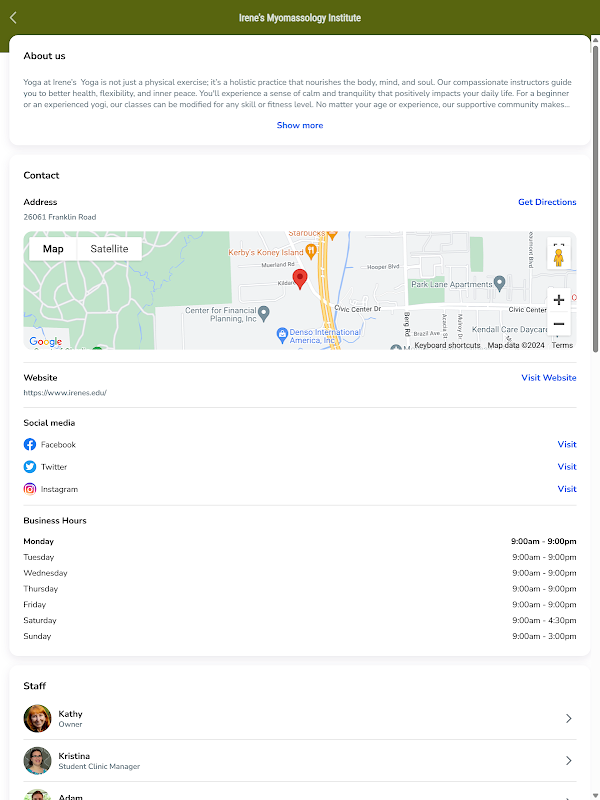Image resolution: width=600 pixels, height=800 pixels.
Task: Click Get Directions link
Action: (547, 202)
